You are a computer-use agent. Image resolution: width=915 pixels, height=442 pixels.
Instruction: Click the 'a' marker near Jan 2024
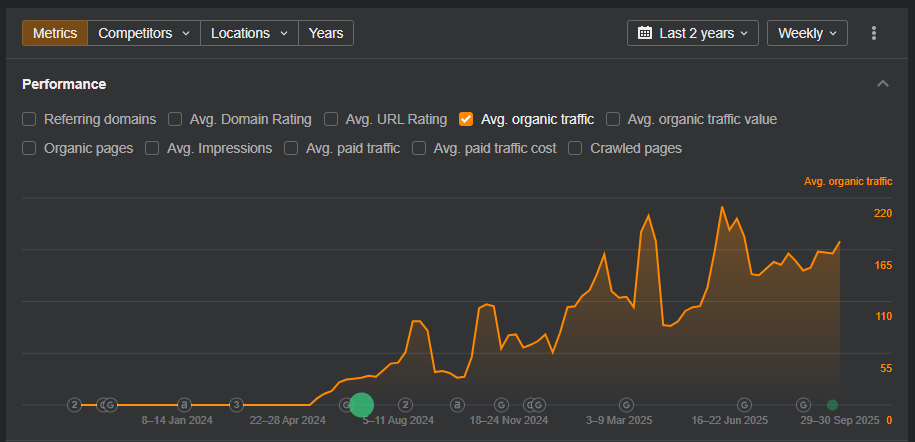tap(184, 405)
